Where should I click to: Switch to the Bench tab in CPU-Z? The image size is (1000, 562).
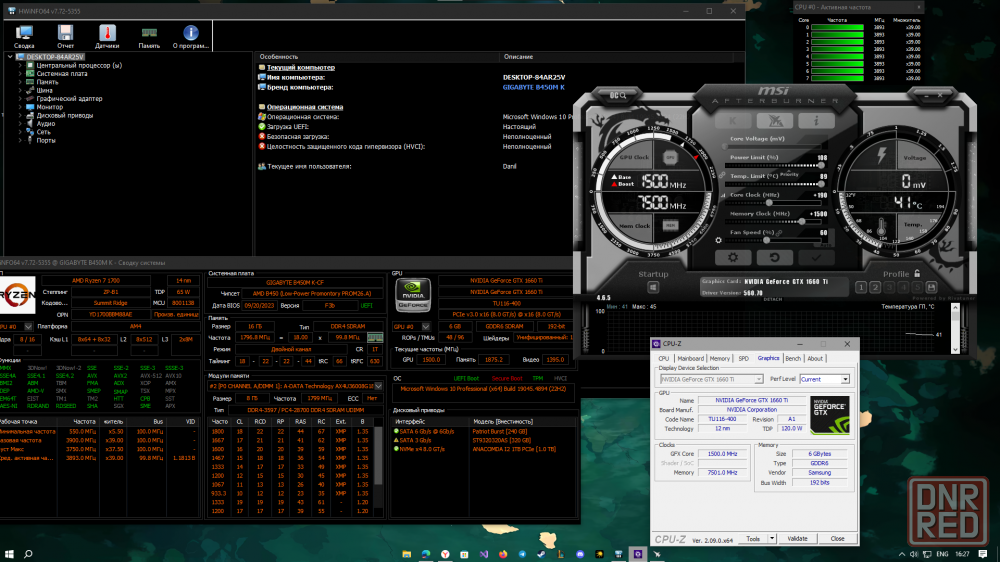793,359
